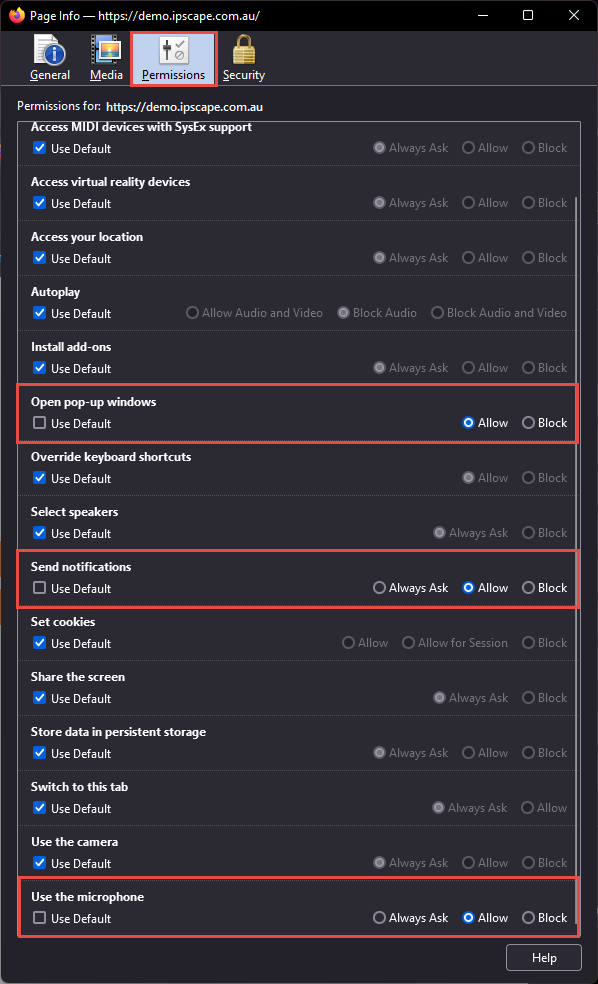
Task: Check Use Default for Open pop-up windows
Action: click(x=40, y=423)
